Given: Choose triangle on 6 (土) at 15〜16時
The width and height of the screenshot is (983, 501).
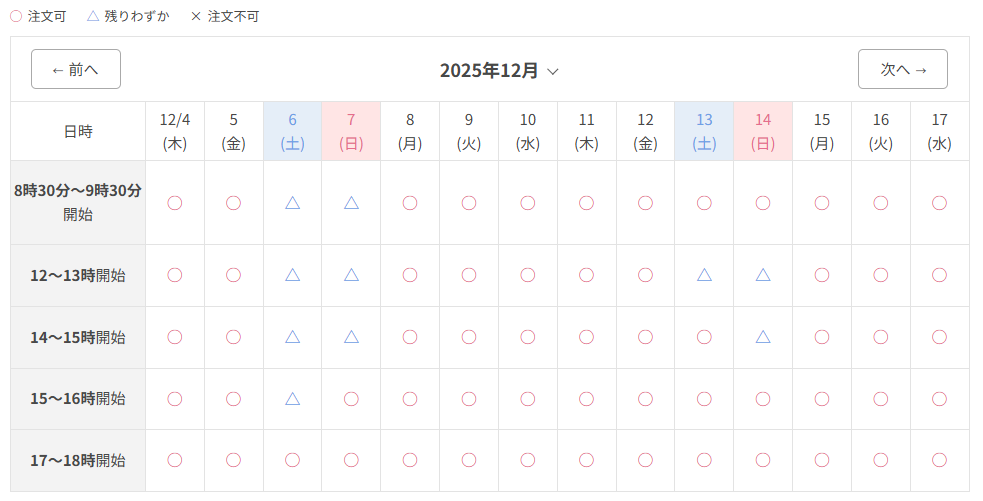Looking at the screenshot, I should pyautogui.click(x=292, y=399).
